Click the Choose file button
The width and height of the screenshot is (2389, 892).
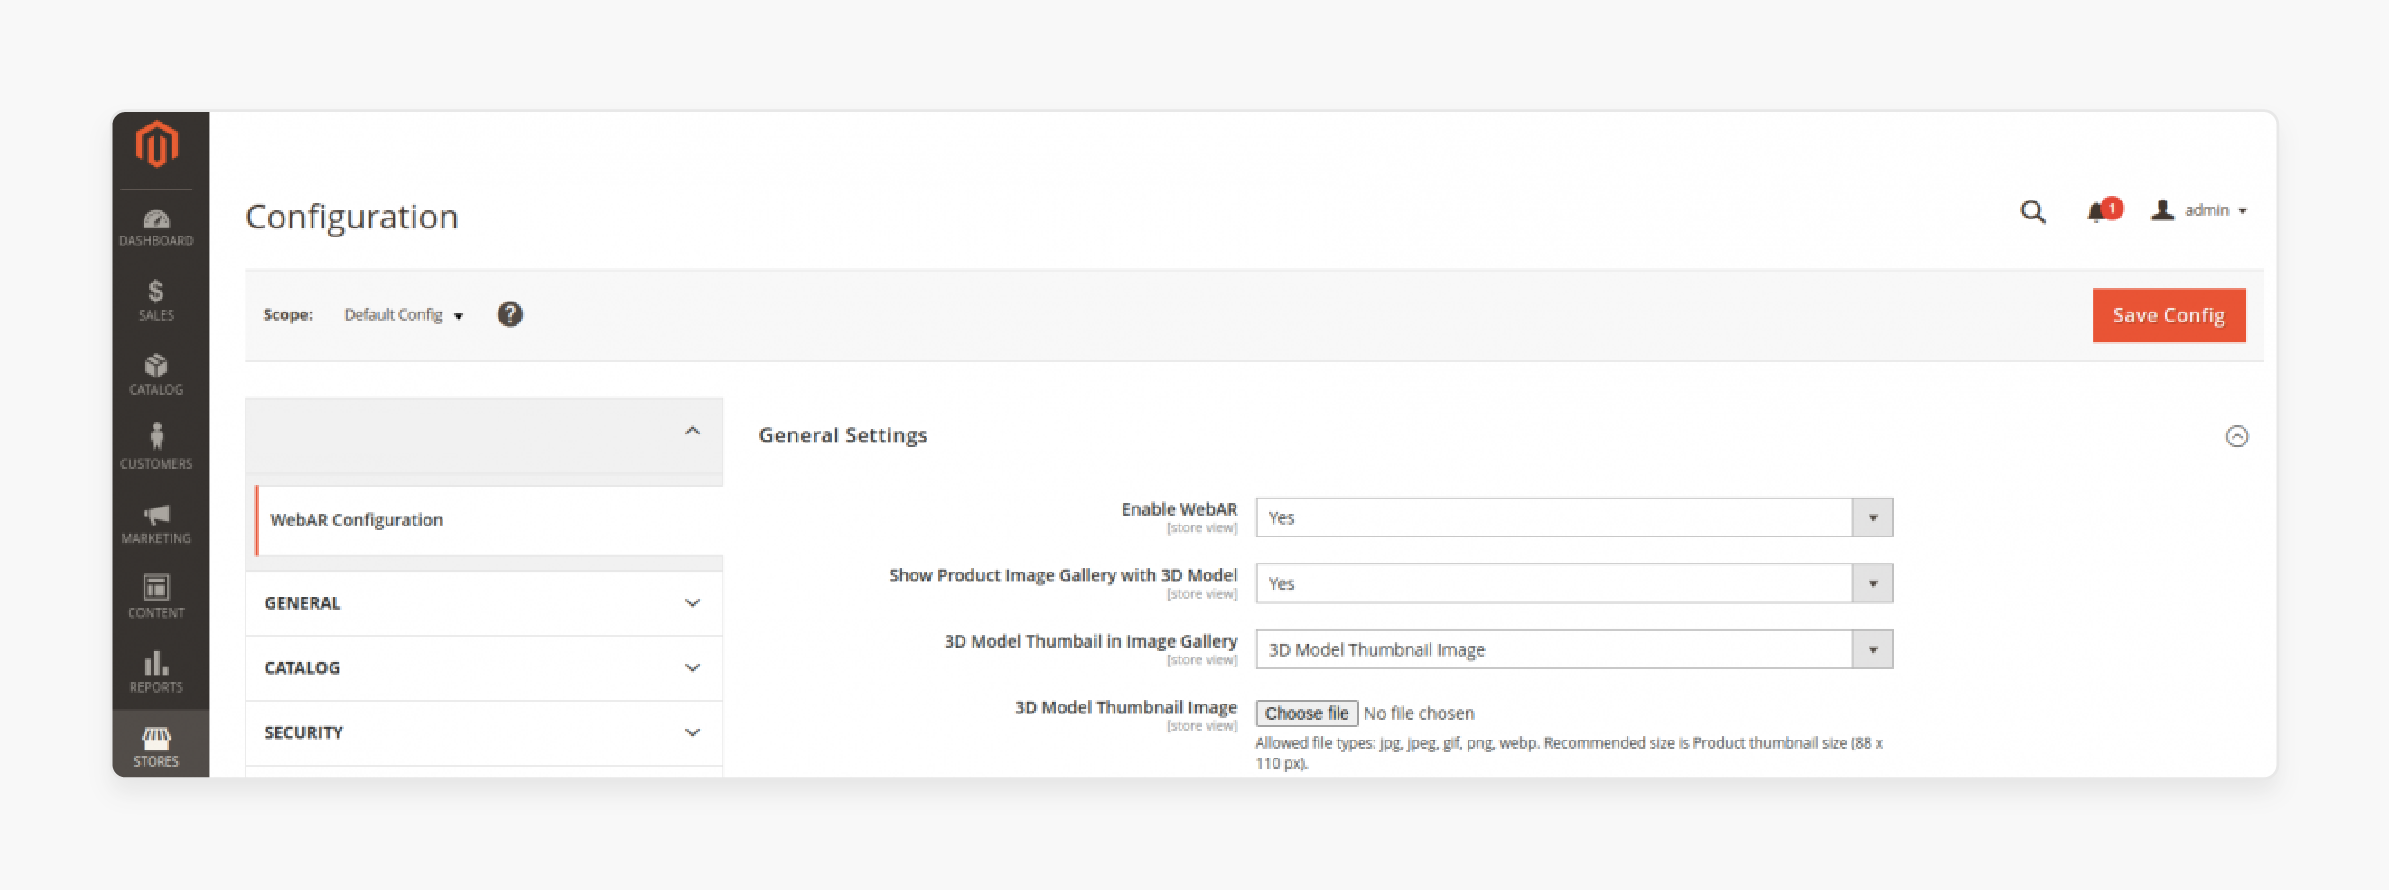tap(1306, 713)
